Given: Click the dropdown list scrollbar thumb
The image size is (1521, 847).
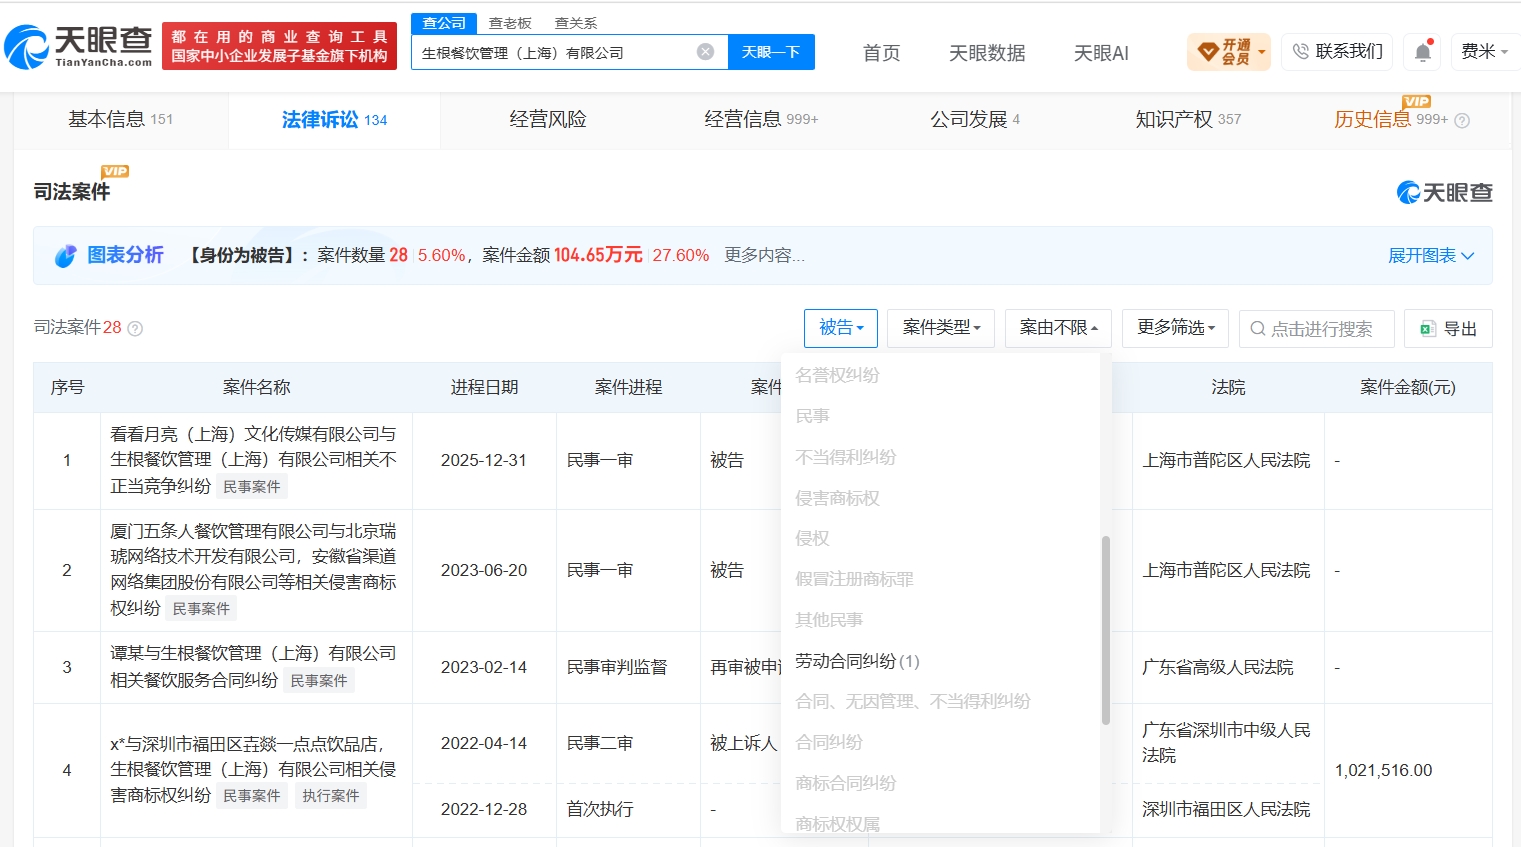Looking at the screenshot, I should point(1105,630).
